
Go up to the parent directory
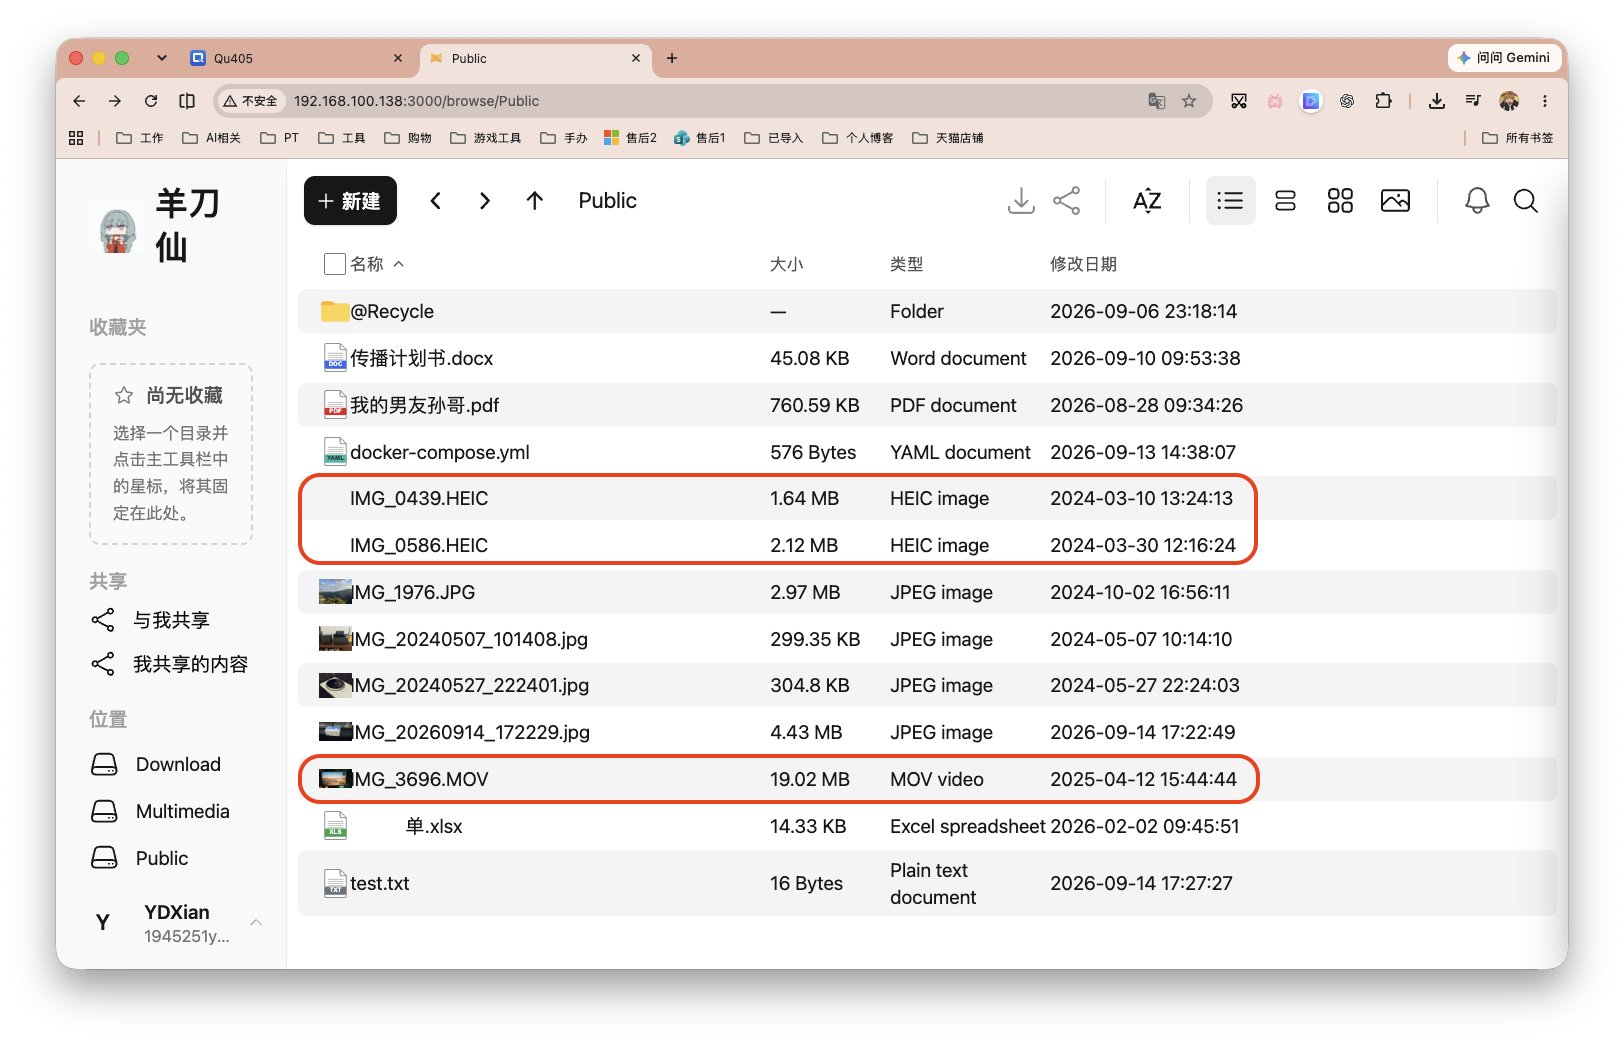[535, 201]
